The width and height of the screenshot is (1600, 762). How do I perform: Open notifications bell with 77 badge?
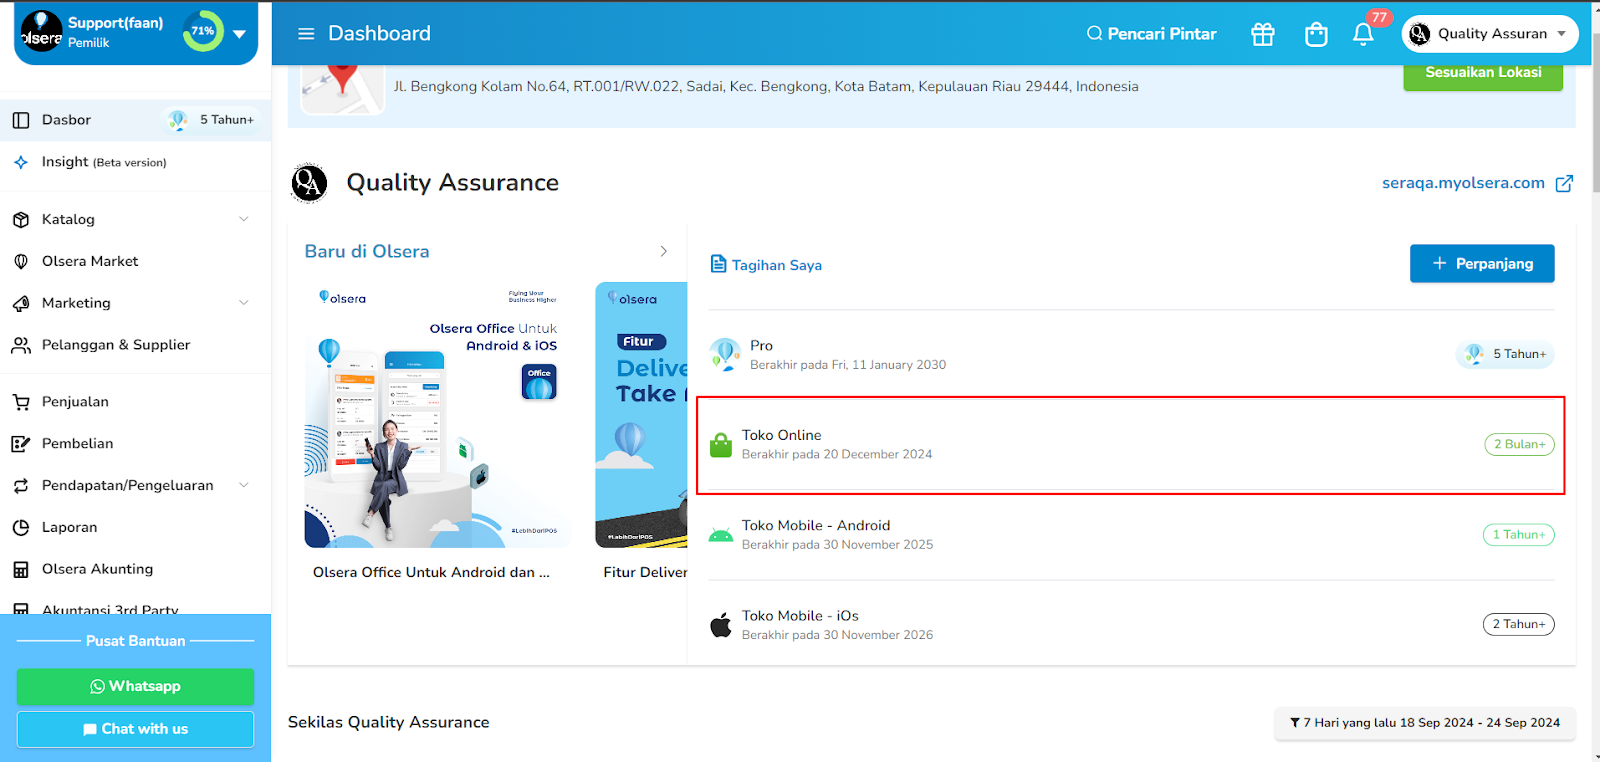1363,34
